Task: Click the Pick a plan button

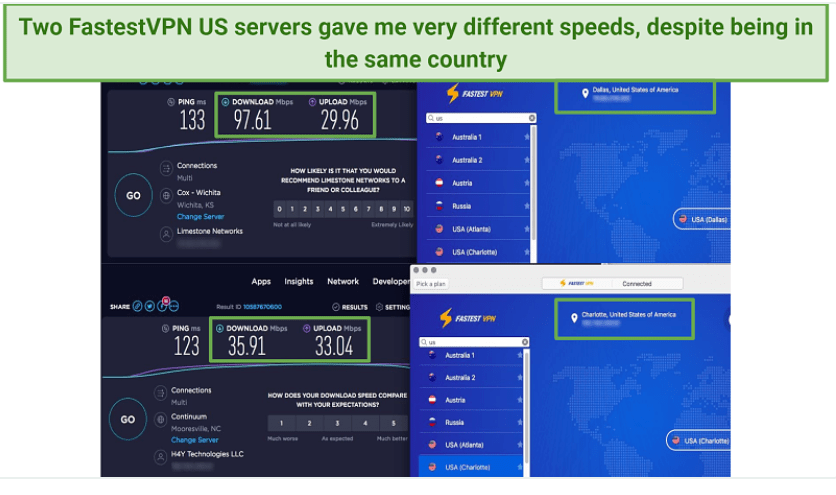Action: coord(431,284)
